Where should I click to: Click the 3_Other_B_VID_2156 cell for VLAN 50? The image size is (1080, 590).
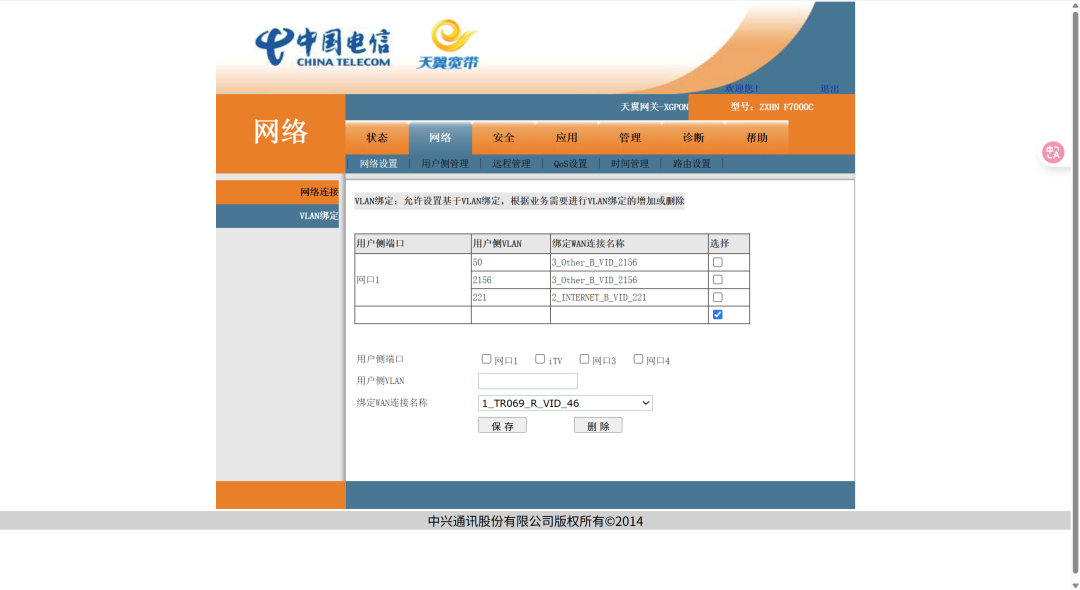629,262
